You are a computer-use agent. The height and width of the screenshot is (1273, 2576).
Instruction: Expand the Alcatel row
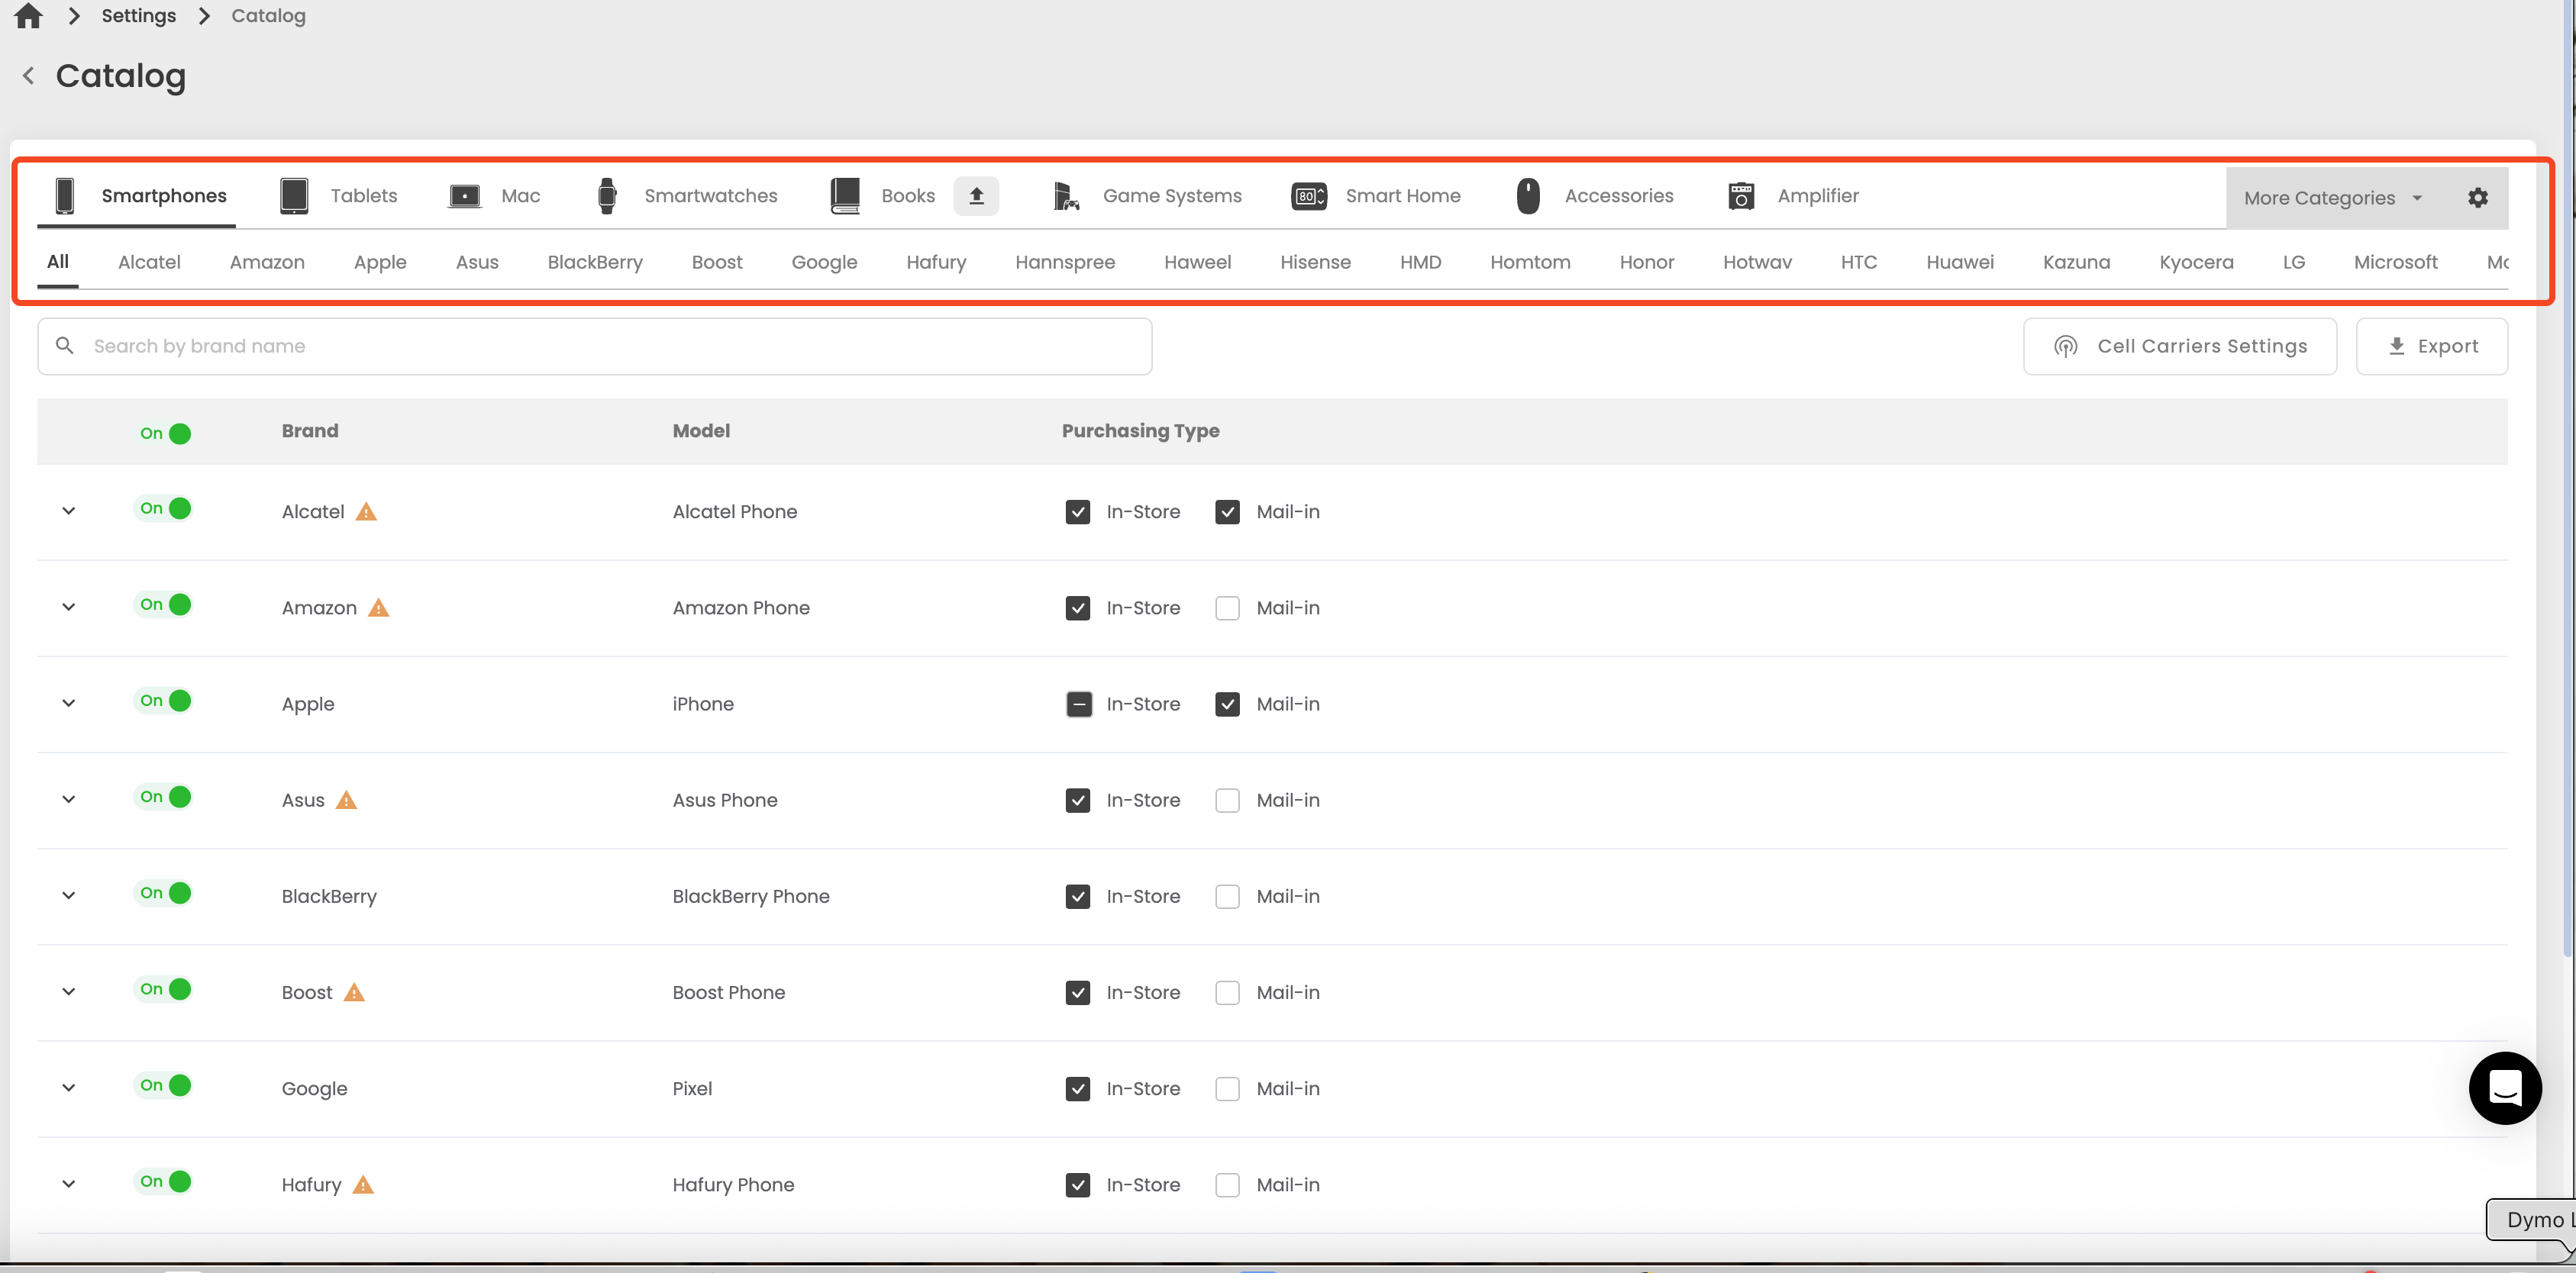tap(68, 511)
